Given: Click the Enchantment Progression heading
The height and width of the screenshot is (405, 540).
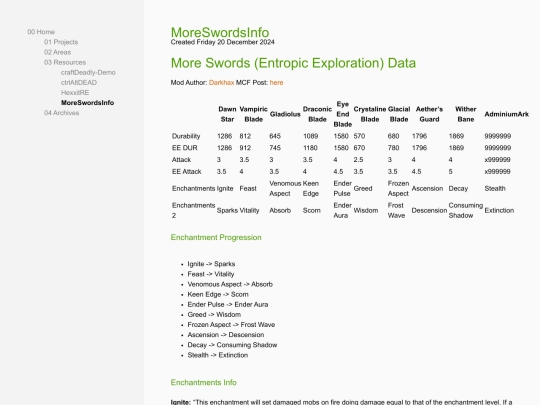Looking at the screenshot, I should click(x=216, y=238).
